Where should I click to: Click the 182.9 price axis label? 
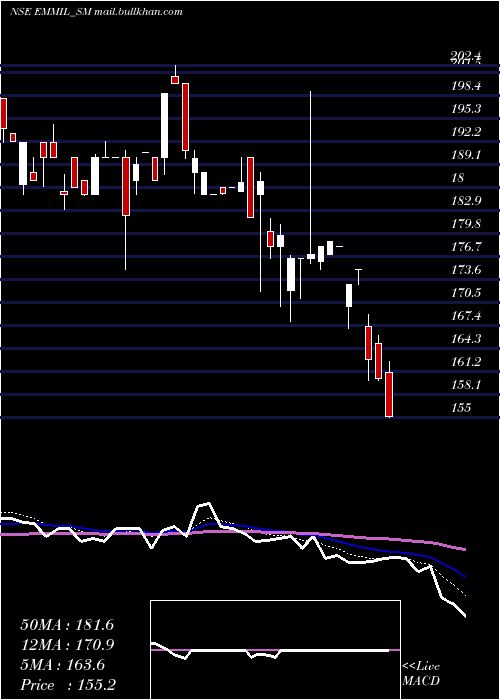point(466,201)
